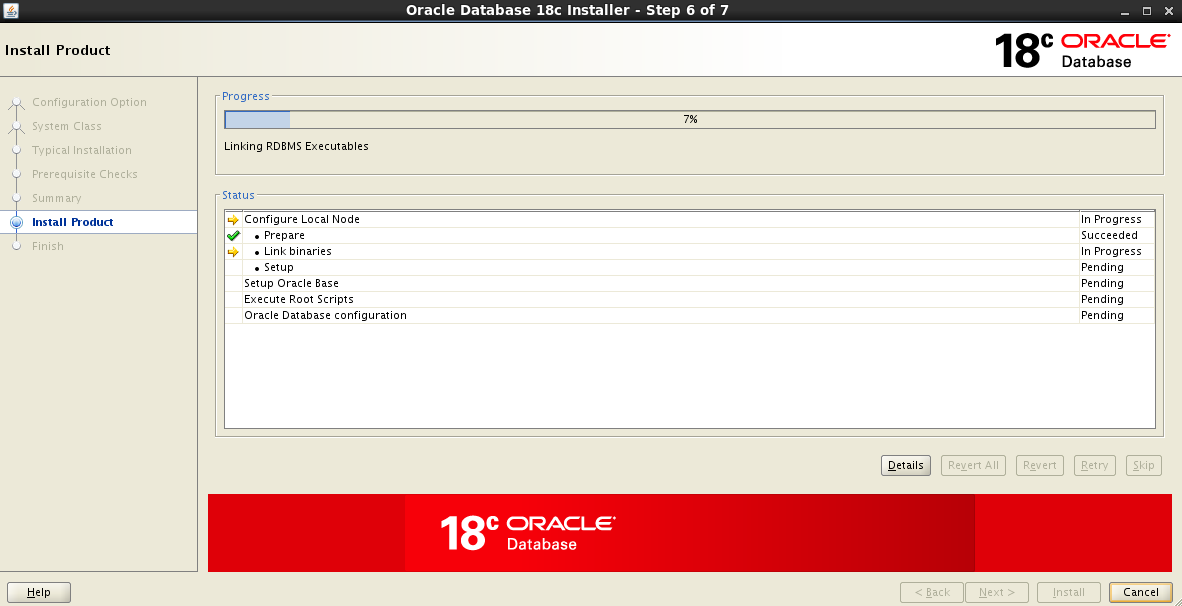The image size is (1182, 606).
Task: Select Typical Installation step in sidebar
Action: point(81,151)
